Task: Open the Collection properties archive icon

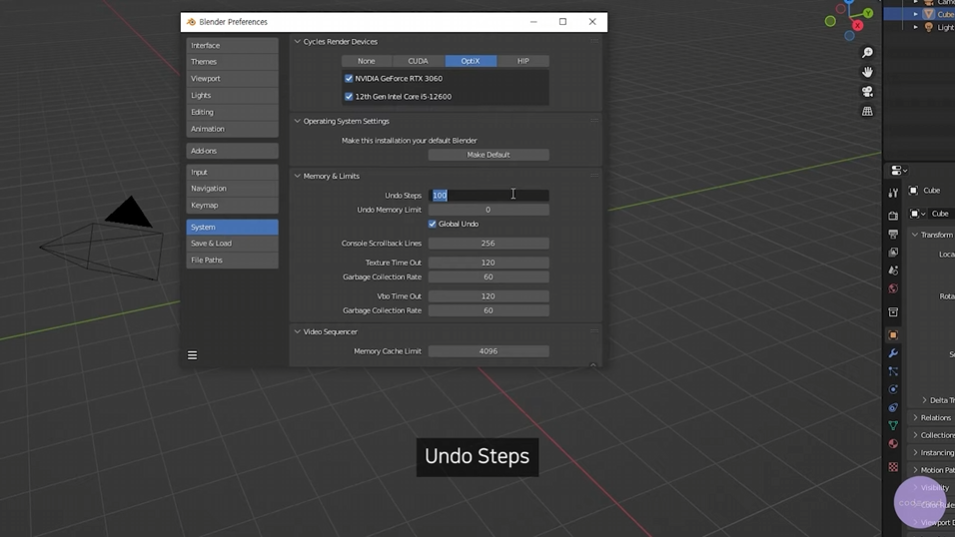Action: (893, 312)
